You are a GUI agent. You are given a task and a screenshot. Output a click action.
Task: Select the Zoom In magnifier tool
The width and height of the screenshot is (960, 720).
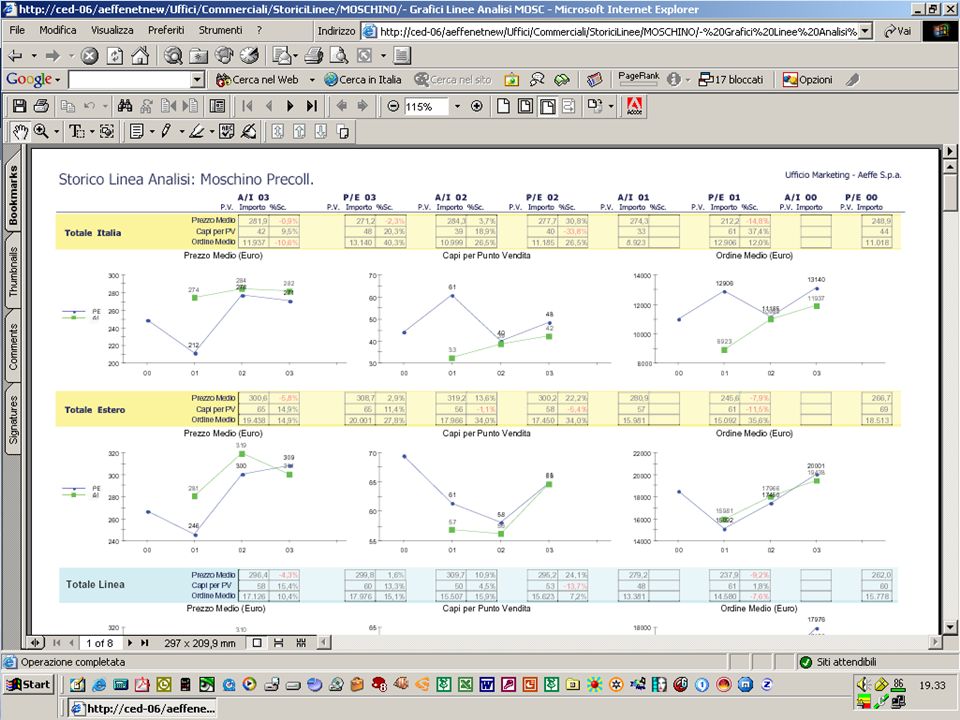pyautogui.click(x=41, y=131)
